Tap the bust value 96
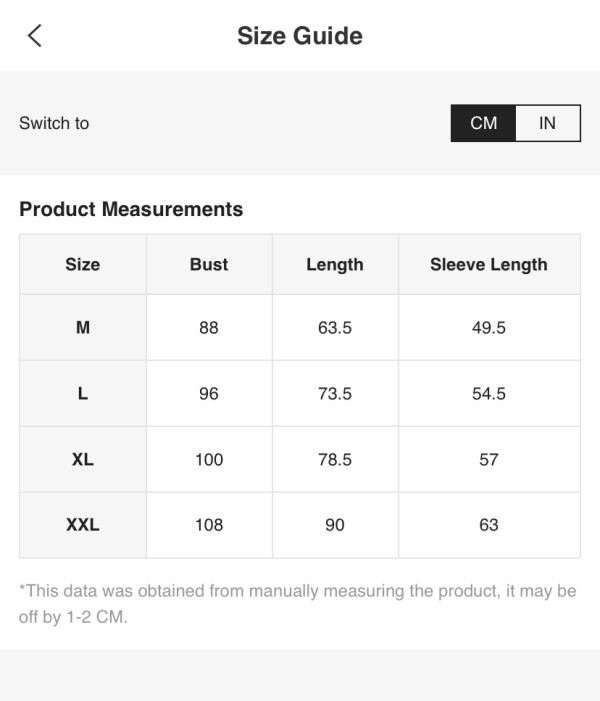 pyautogui.click(x=209, y=393)
